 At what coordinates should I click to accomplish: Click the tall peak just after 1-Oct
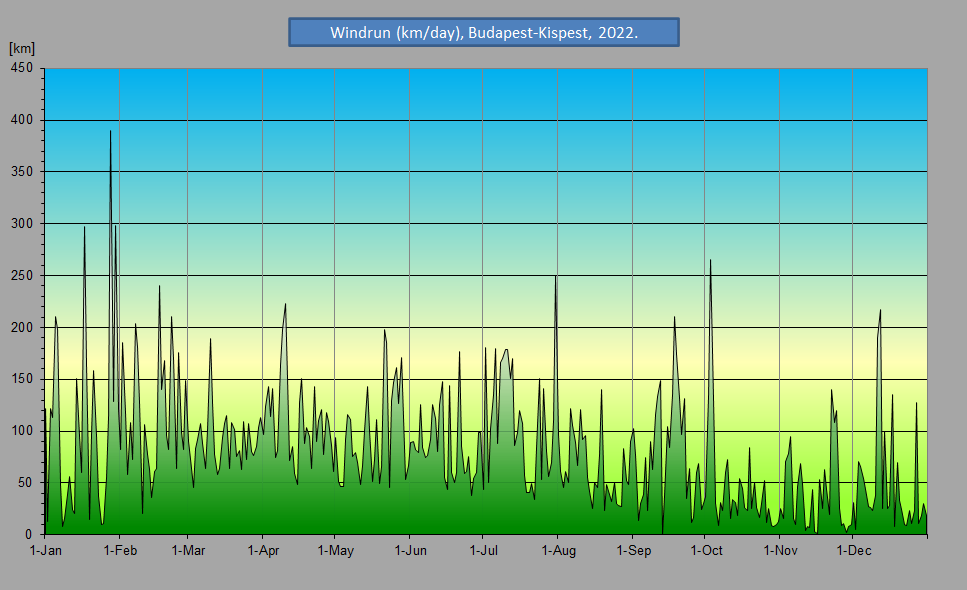point(710,261)
